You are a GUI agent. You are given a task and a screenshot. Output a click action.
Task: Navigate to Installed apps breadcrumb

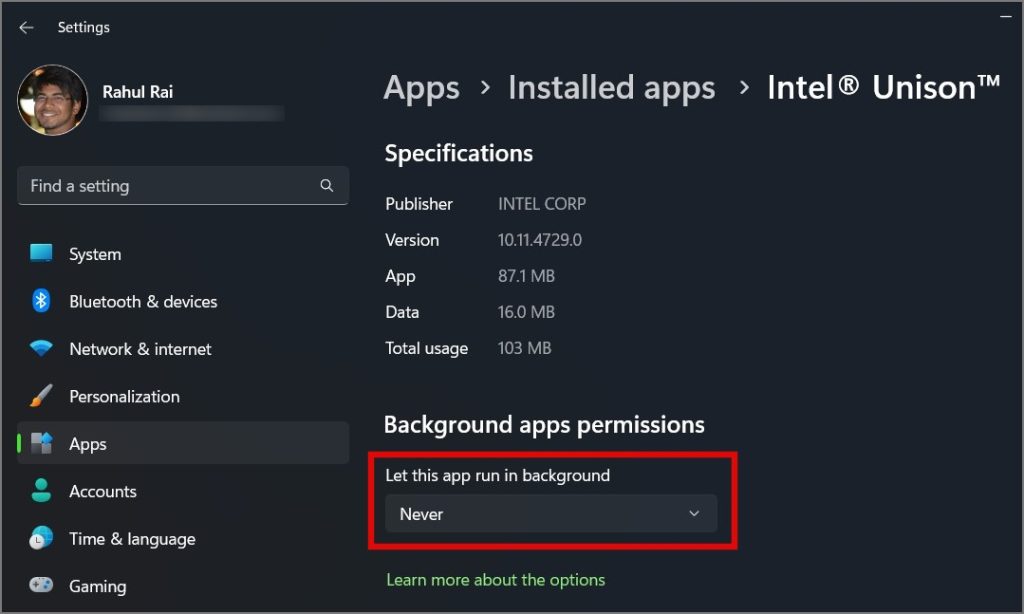point(612,88)
